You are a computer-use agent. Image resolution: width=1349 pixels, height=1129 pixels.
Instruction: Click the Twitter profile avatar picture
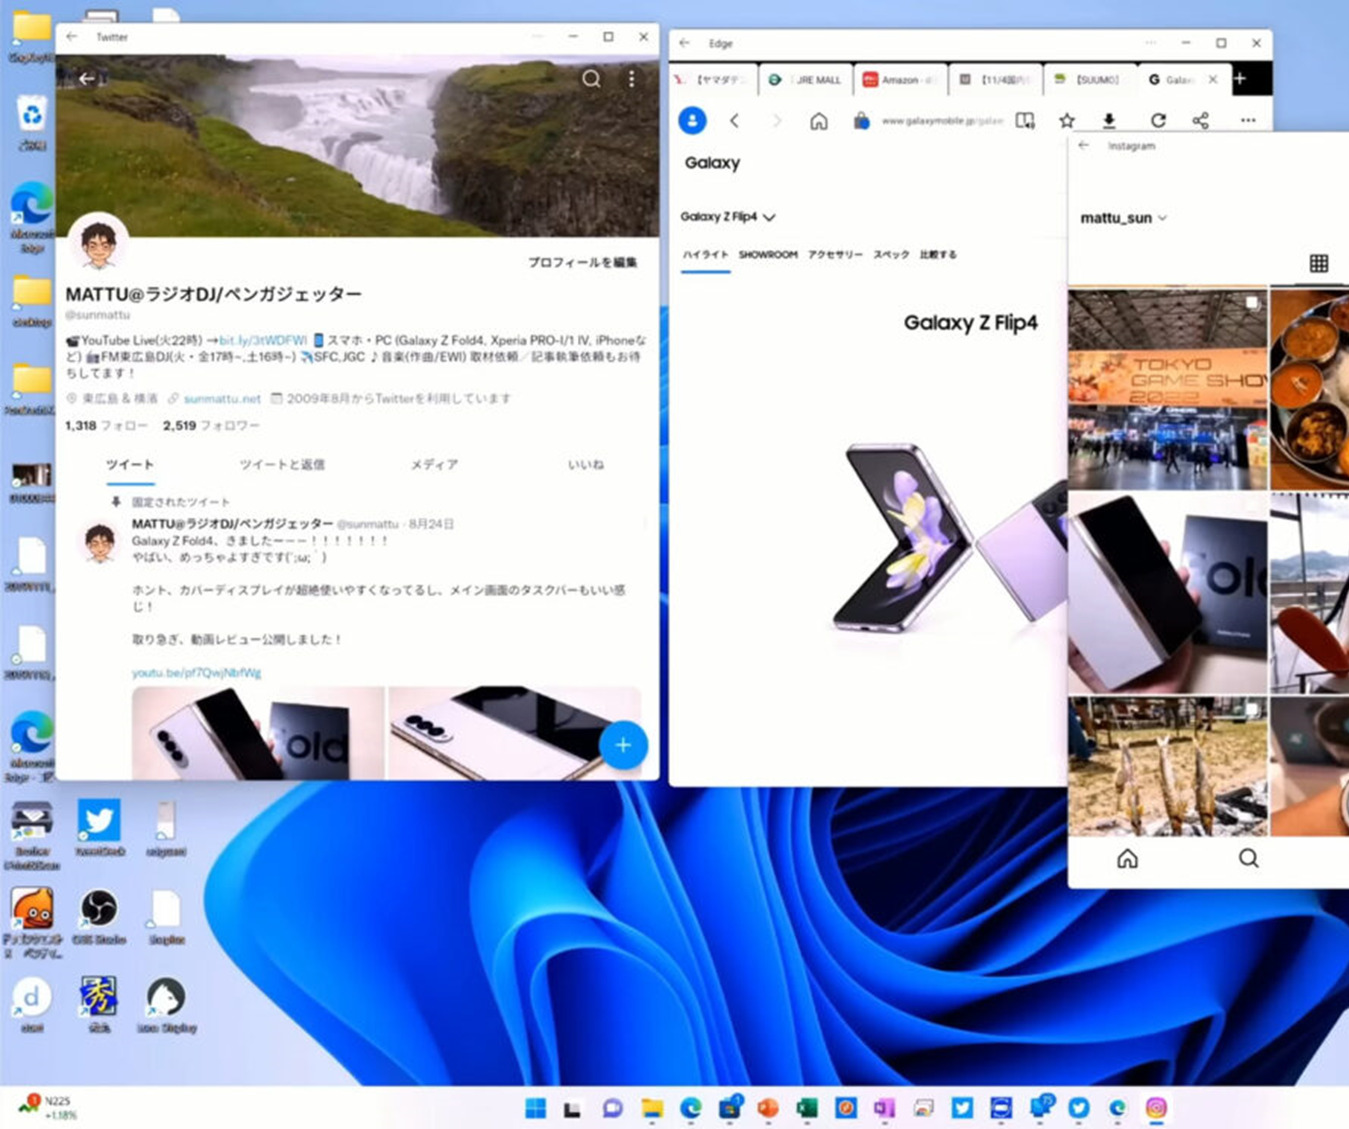click(x=98, y=242)
